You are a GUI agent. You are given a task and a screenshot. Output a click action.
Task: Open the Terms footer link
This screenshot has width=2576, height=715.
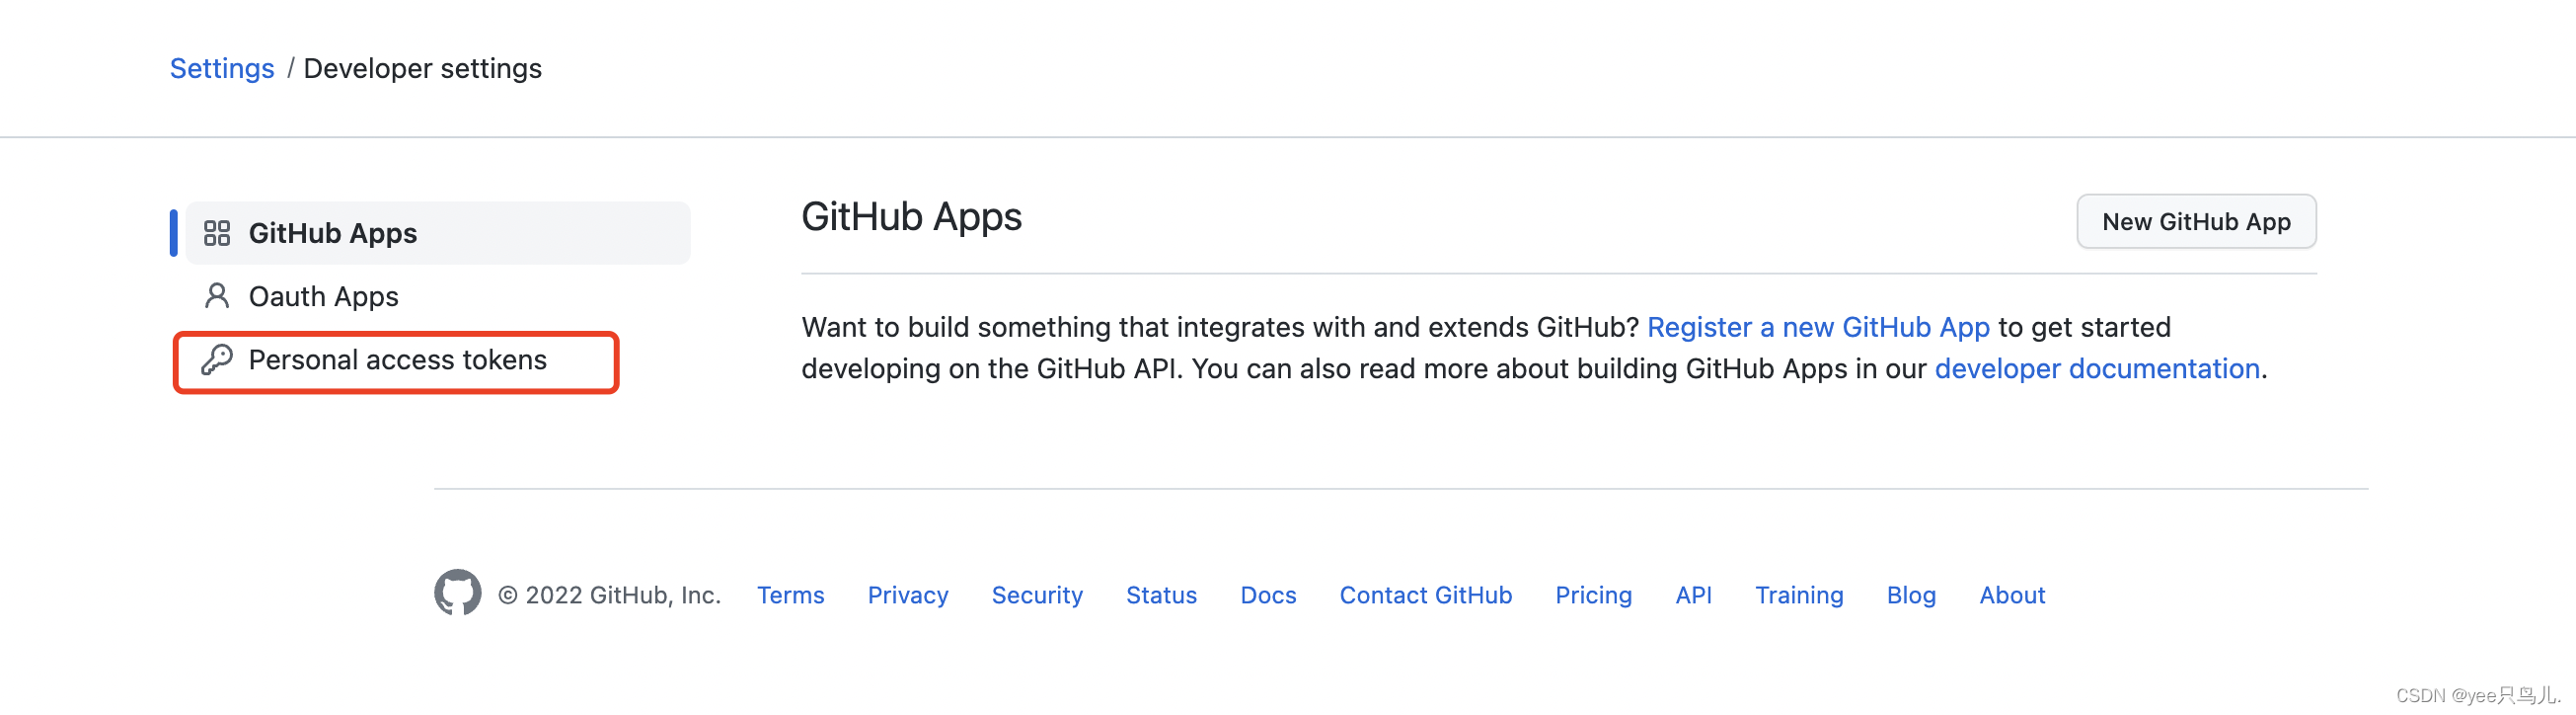(790, 595)
